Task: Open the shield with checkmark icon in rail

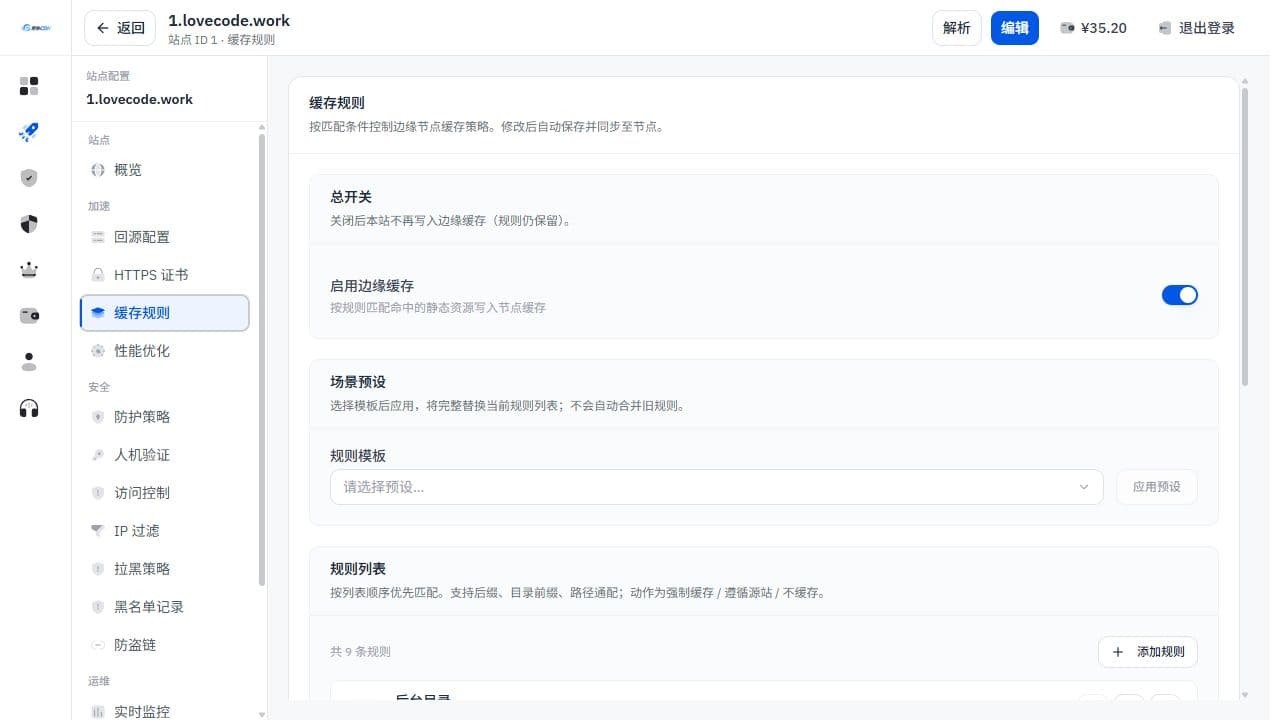Action: click(x=29, y=178)
